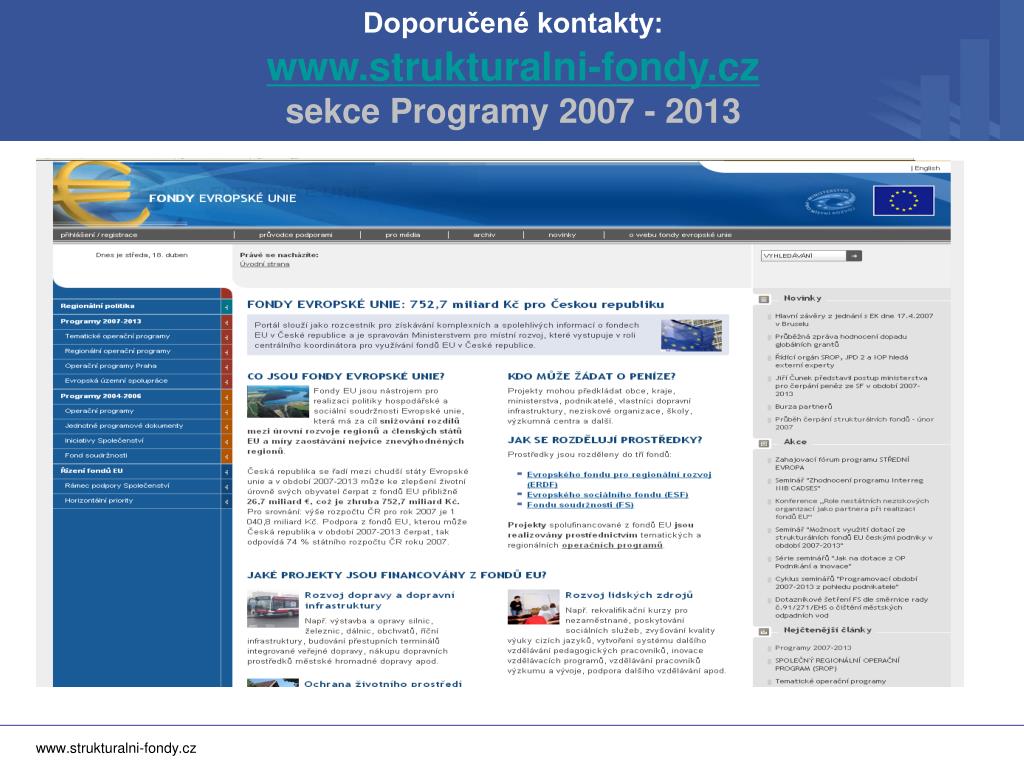Expand arrow next to Tematické operační programy
The height and width of the screenshot is (768, 1024).
(x=227, y=337)
